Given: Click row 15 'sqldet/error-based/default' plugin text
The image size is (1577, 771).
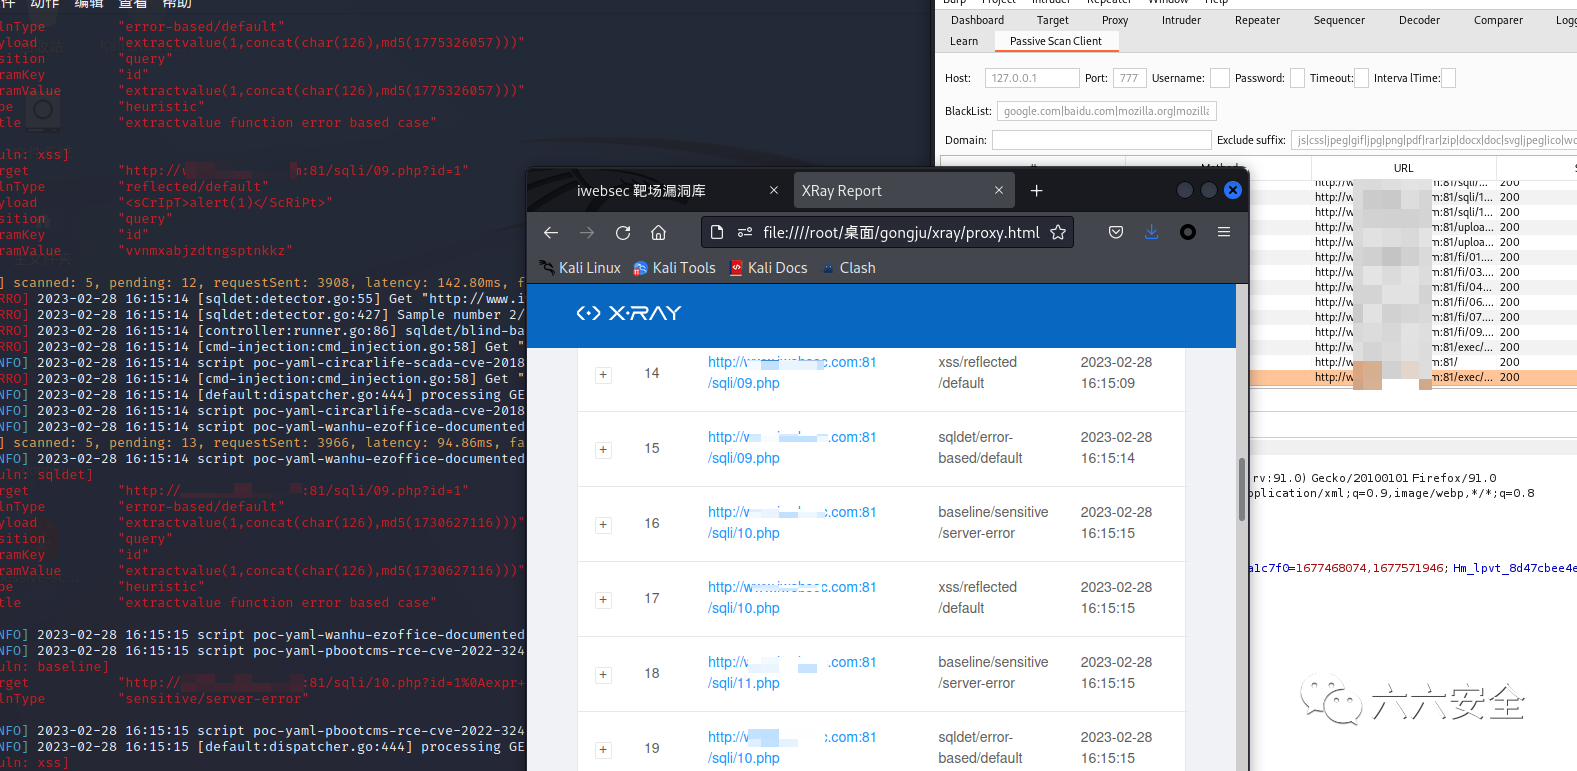Looking at the screenshot, I should [980, 448].
